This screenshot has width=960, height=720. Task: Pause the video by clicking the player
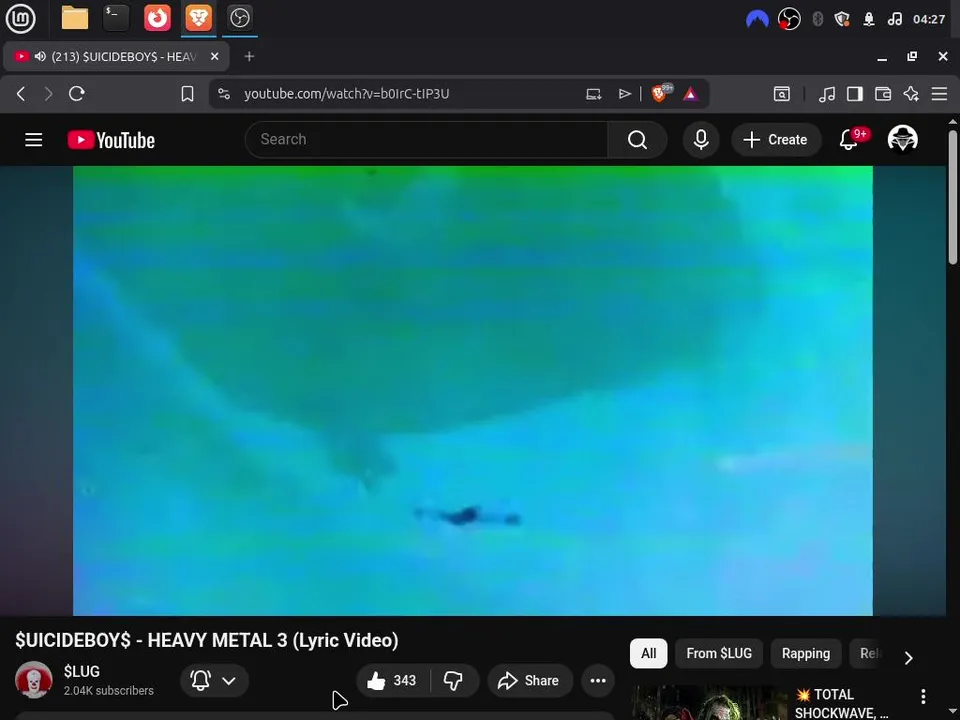coord(473,391)
